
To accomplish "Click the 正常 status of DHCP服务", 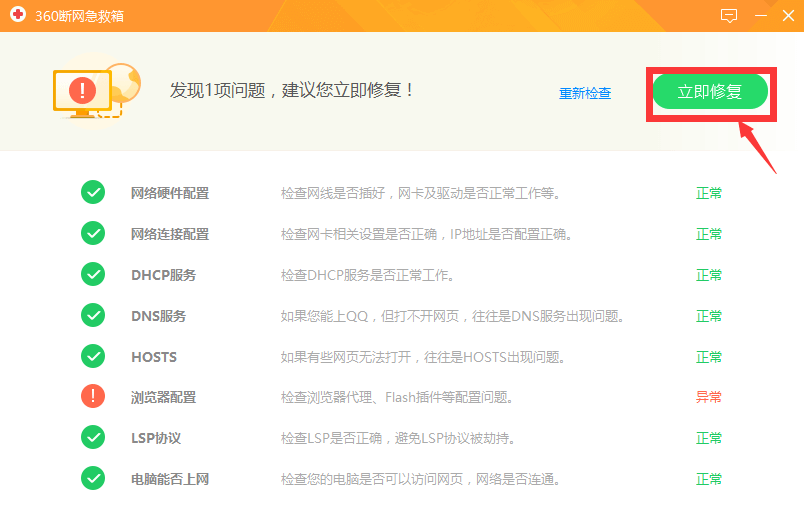I will coord(709,275).
